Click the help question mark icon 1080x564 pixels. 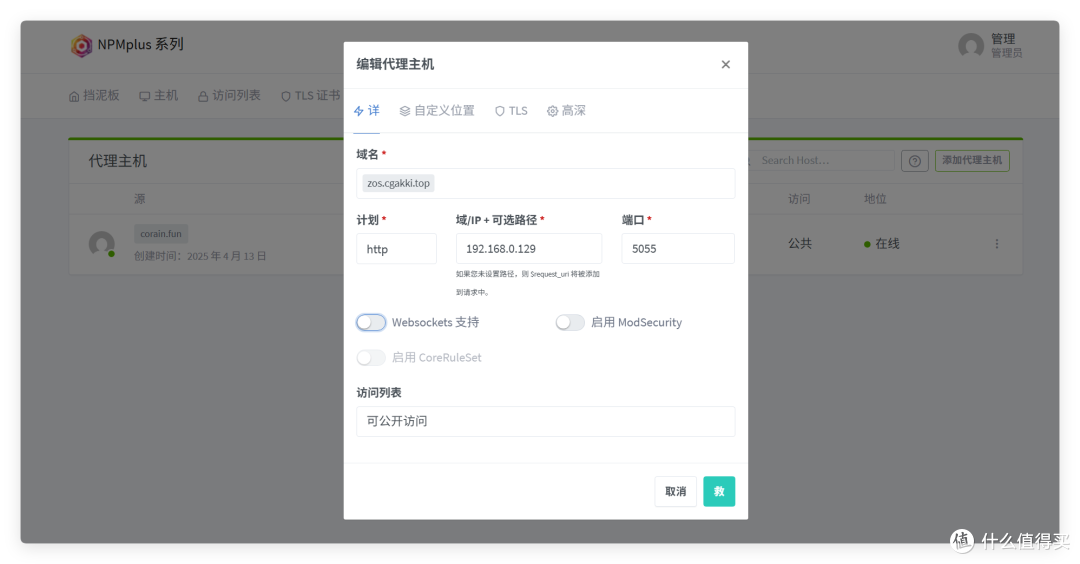point(915,161)
